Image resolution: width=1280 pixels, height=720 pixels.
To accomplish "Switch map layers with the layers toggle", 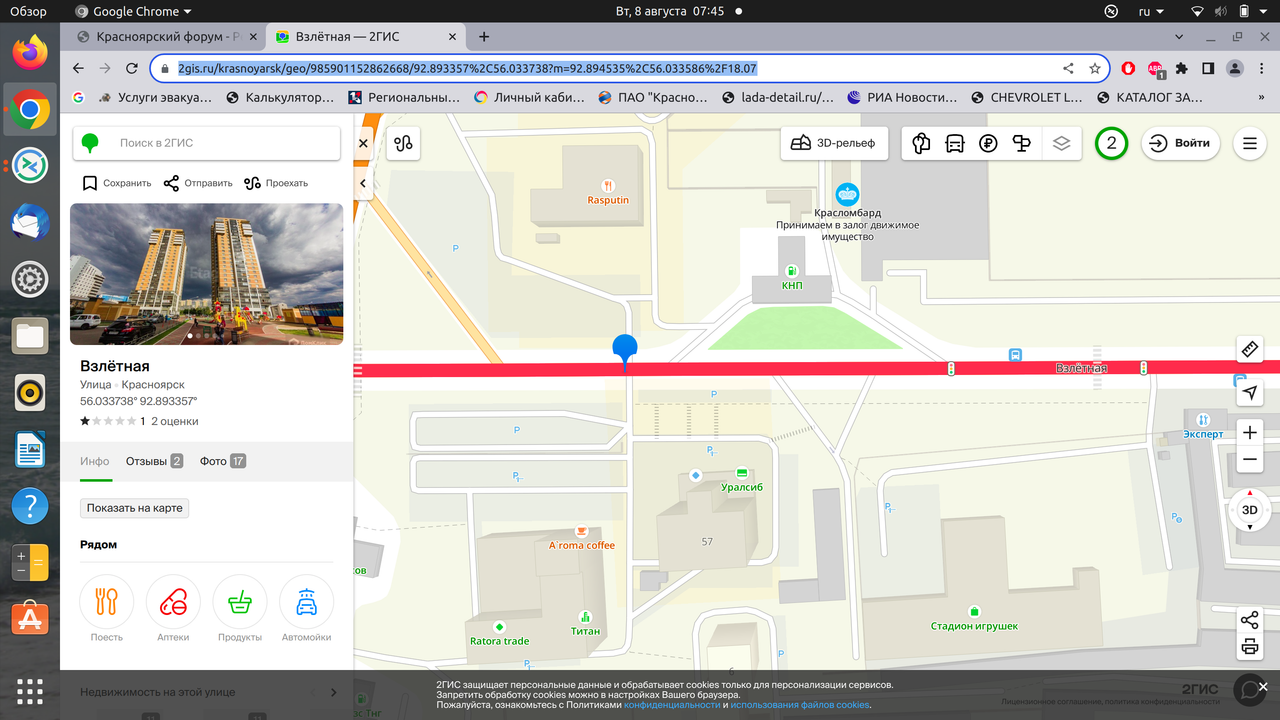I will (x=1061, y=143).
